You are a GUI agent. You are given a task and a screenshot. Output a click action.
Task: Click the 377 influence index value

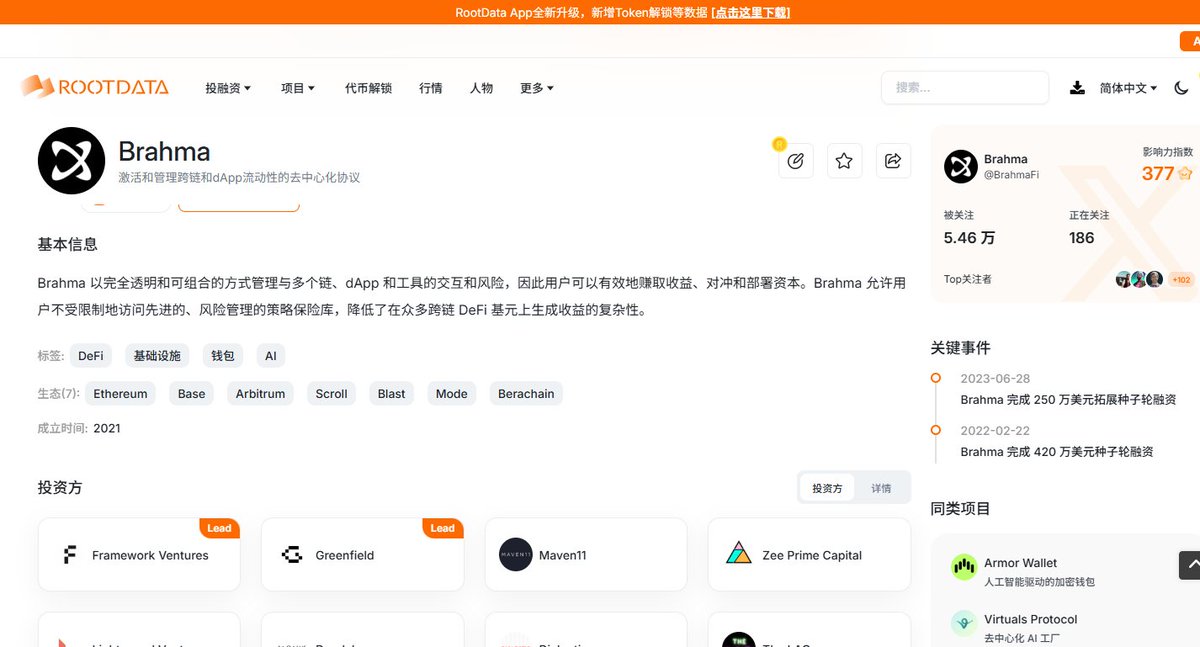[1158, 173]
